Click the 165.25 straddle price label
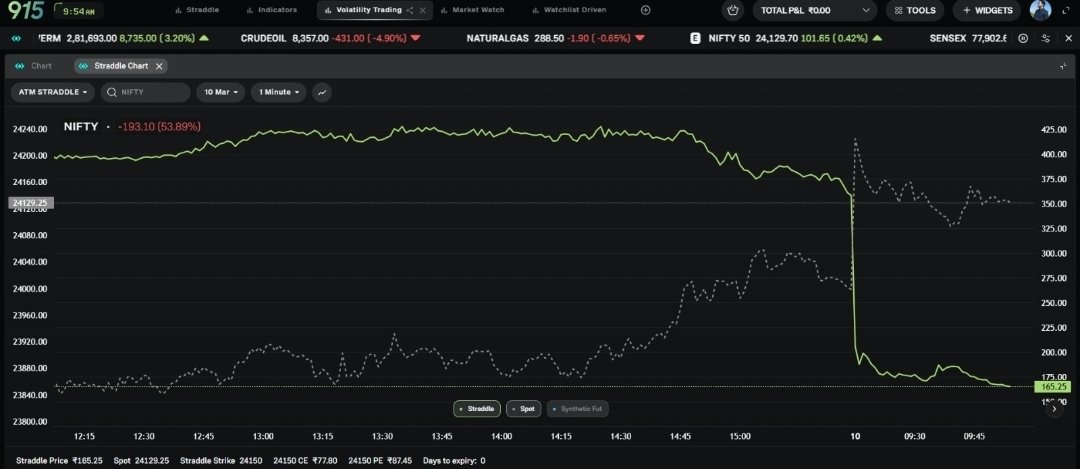The width and height of the screenshot is (1080, 469). (x=1052, y=387)
